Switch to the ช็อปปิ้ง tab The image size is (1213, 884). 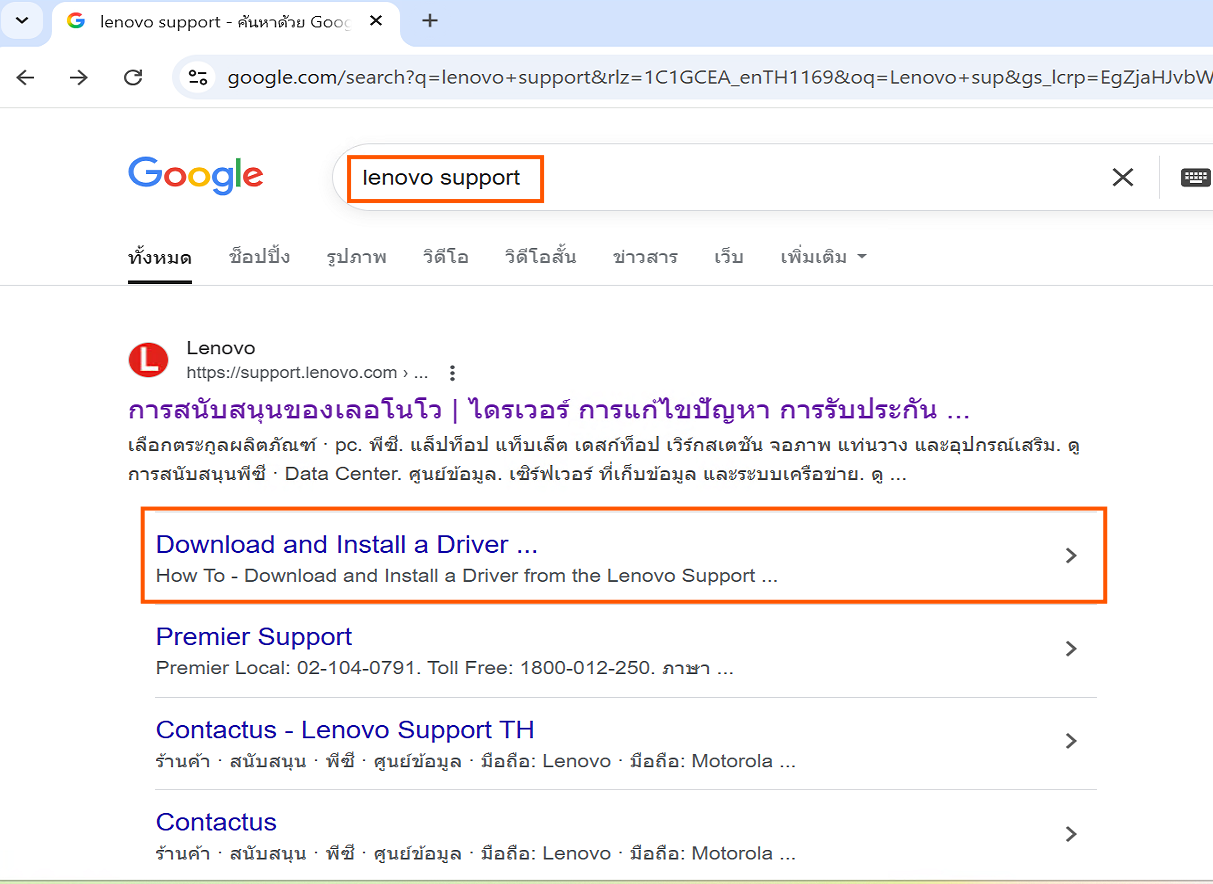259,257
